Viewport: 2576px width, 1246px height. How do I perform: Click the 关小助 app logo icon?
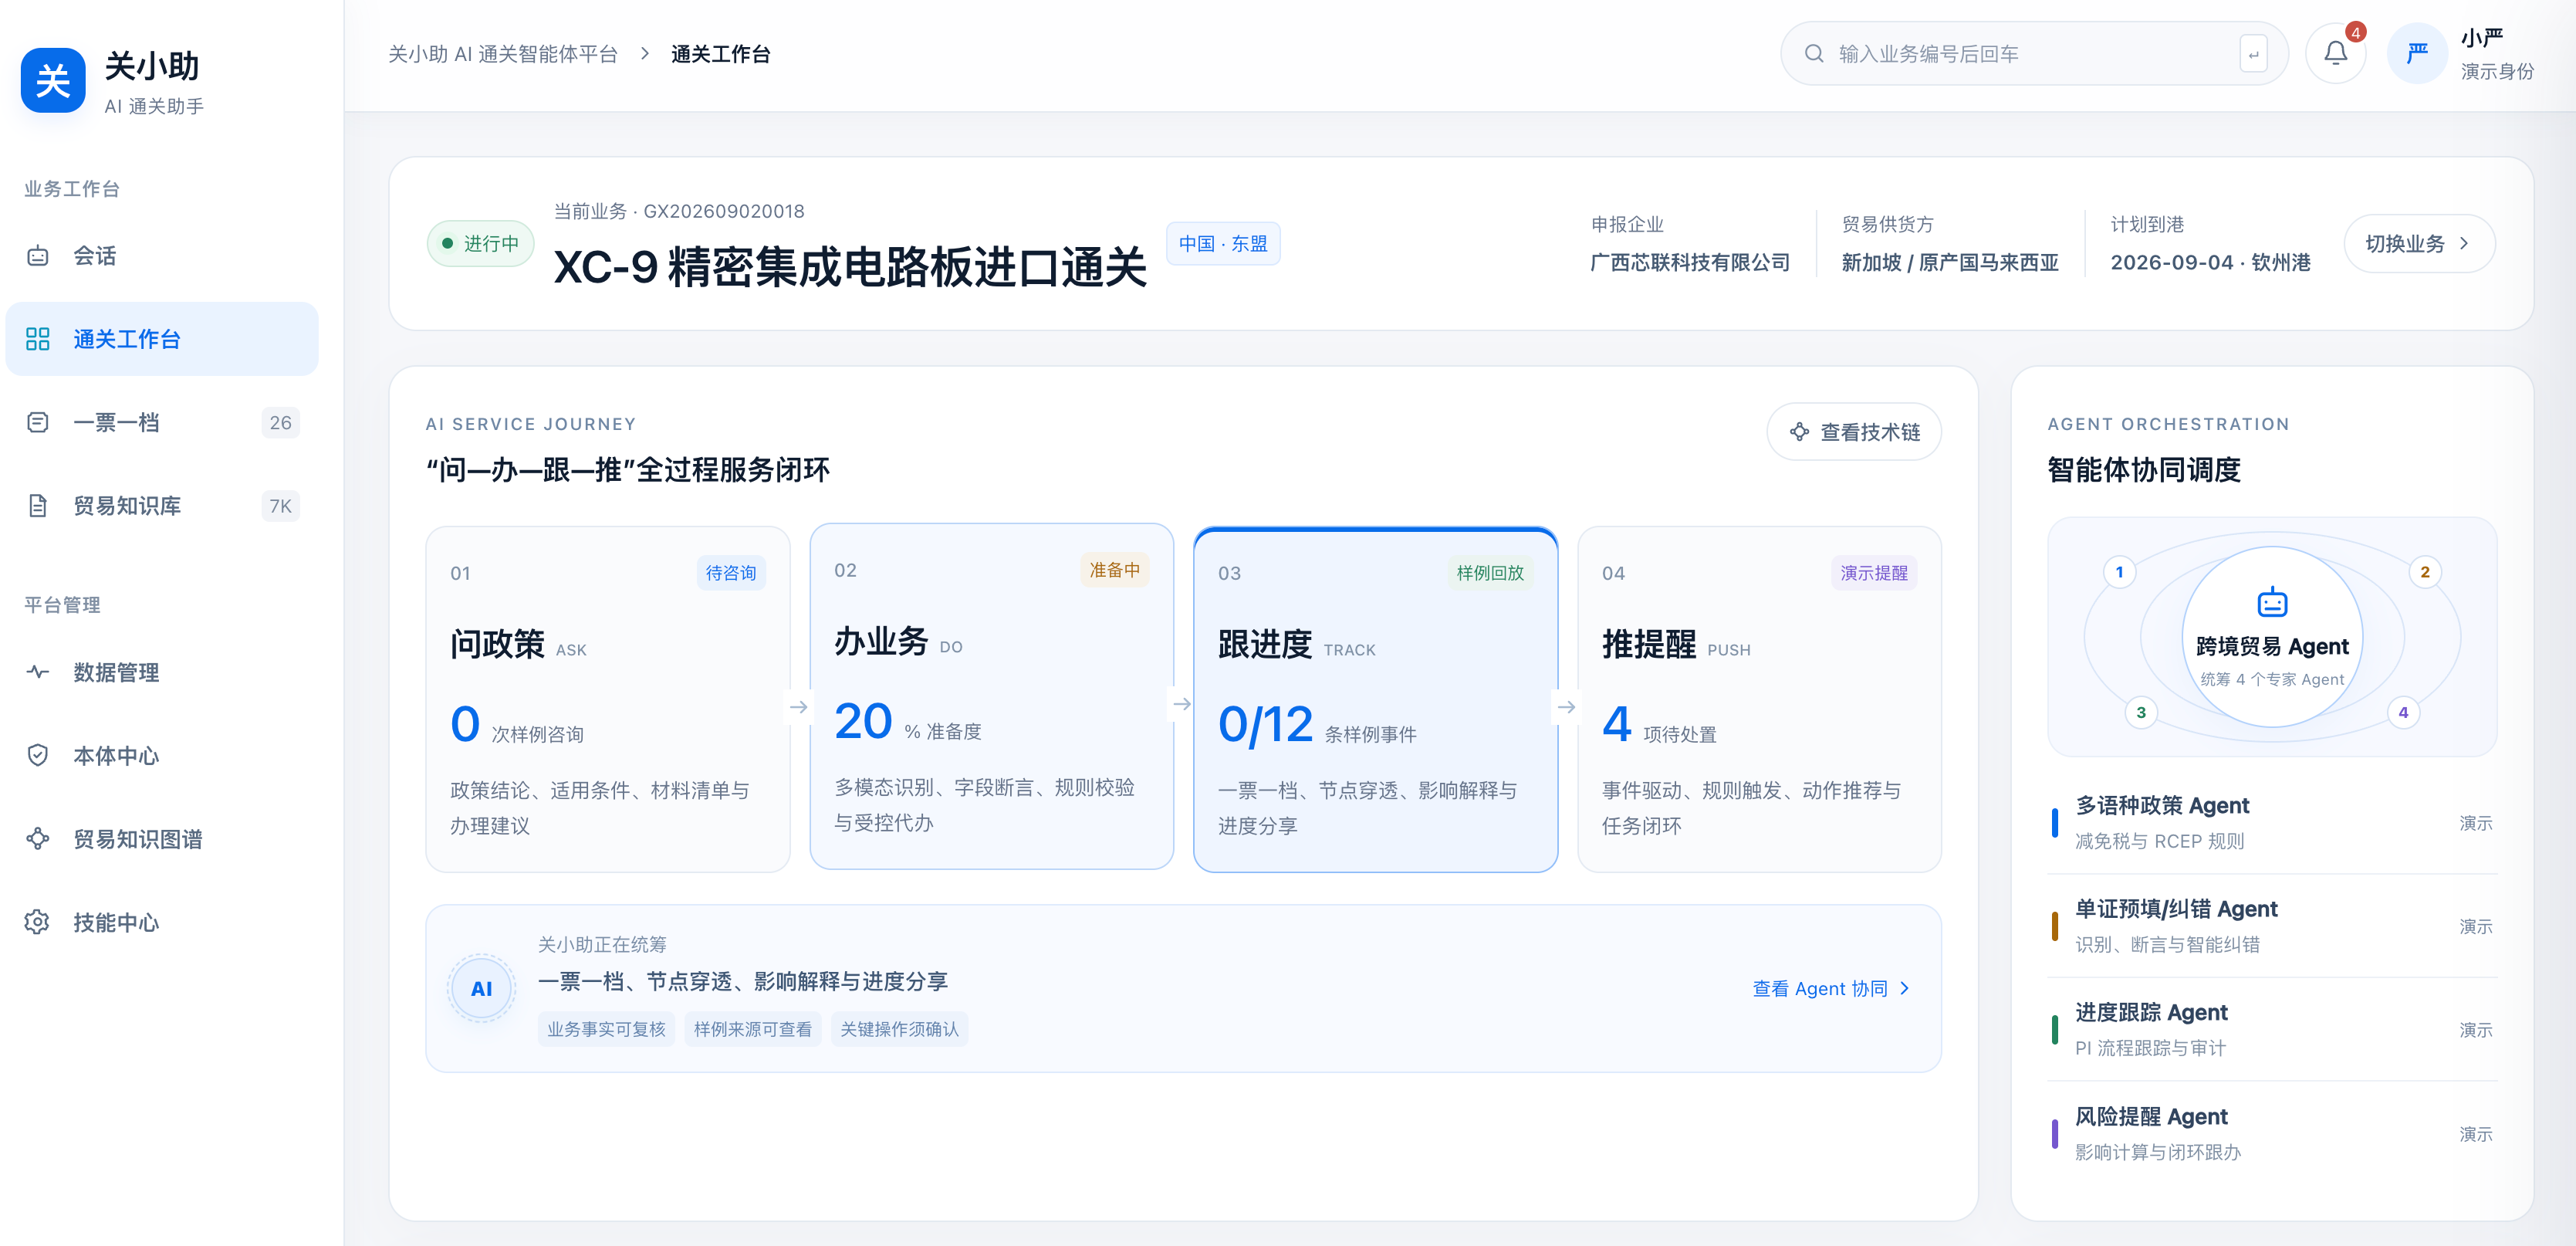[53, 80]
